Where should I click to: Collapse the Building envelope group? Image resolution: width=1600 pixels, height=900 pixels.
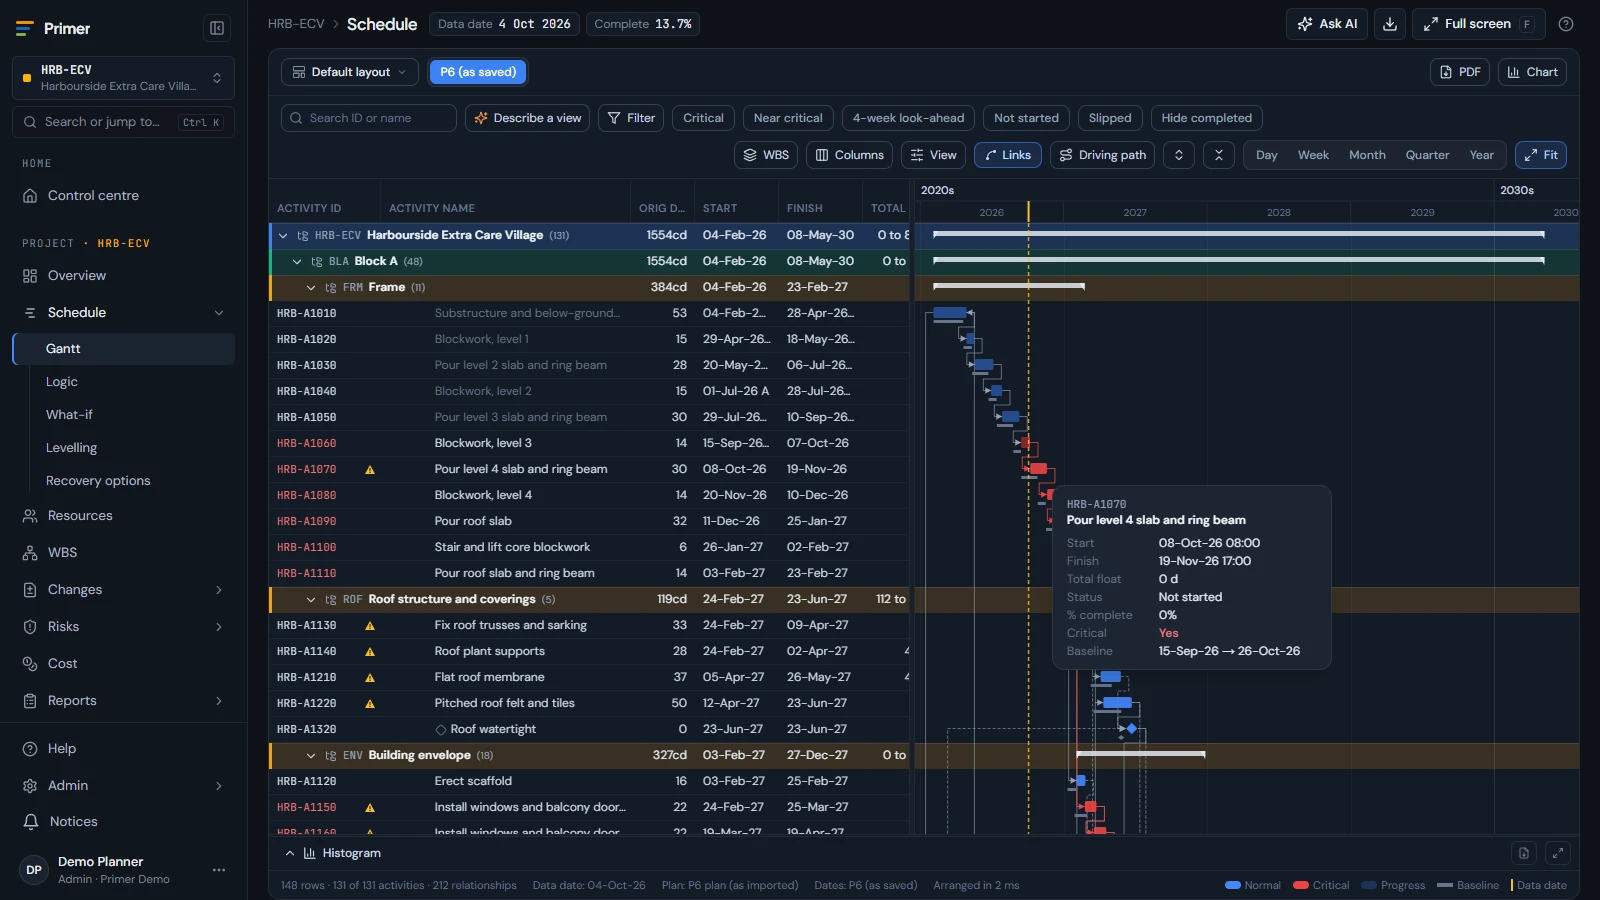coord(311,755)
